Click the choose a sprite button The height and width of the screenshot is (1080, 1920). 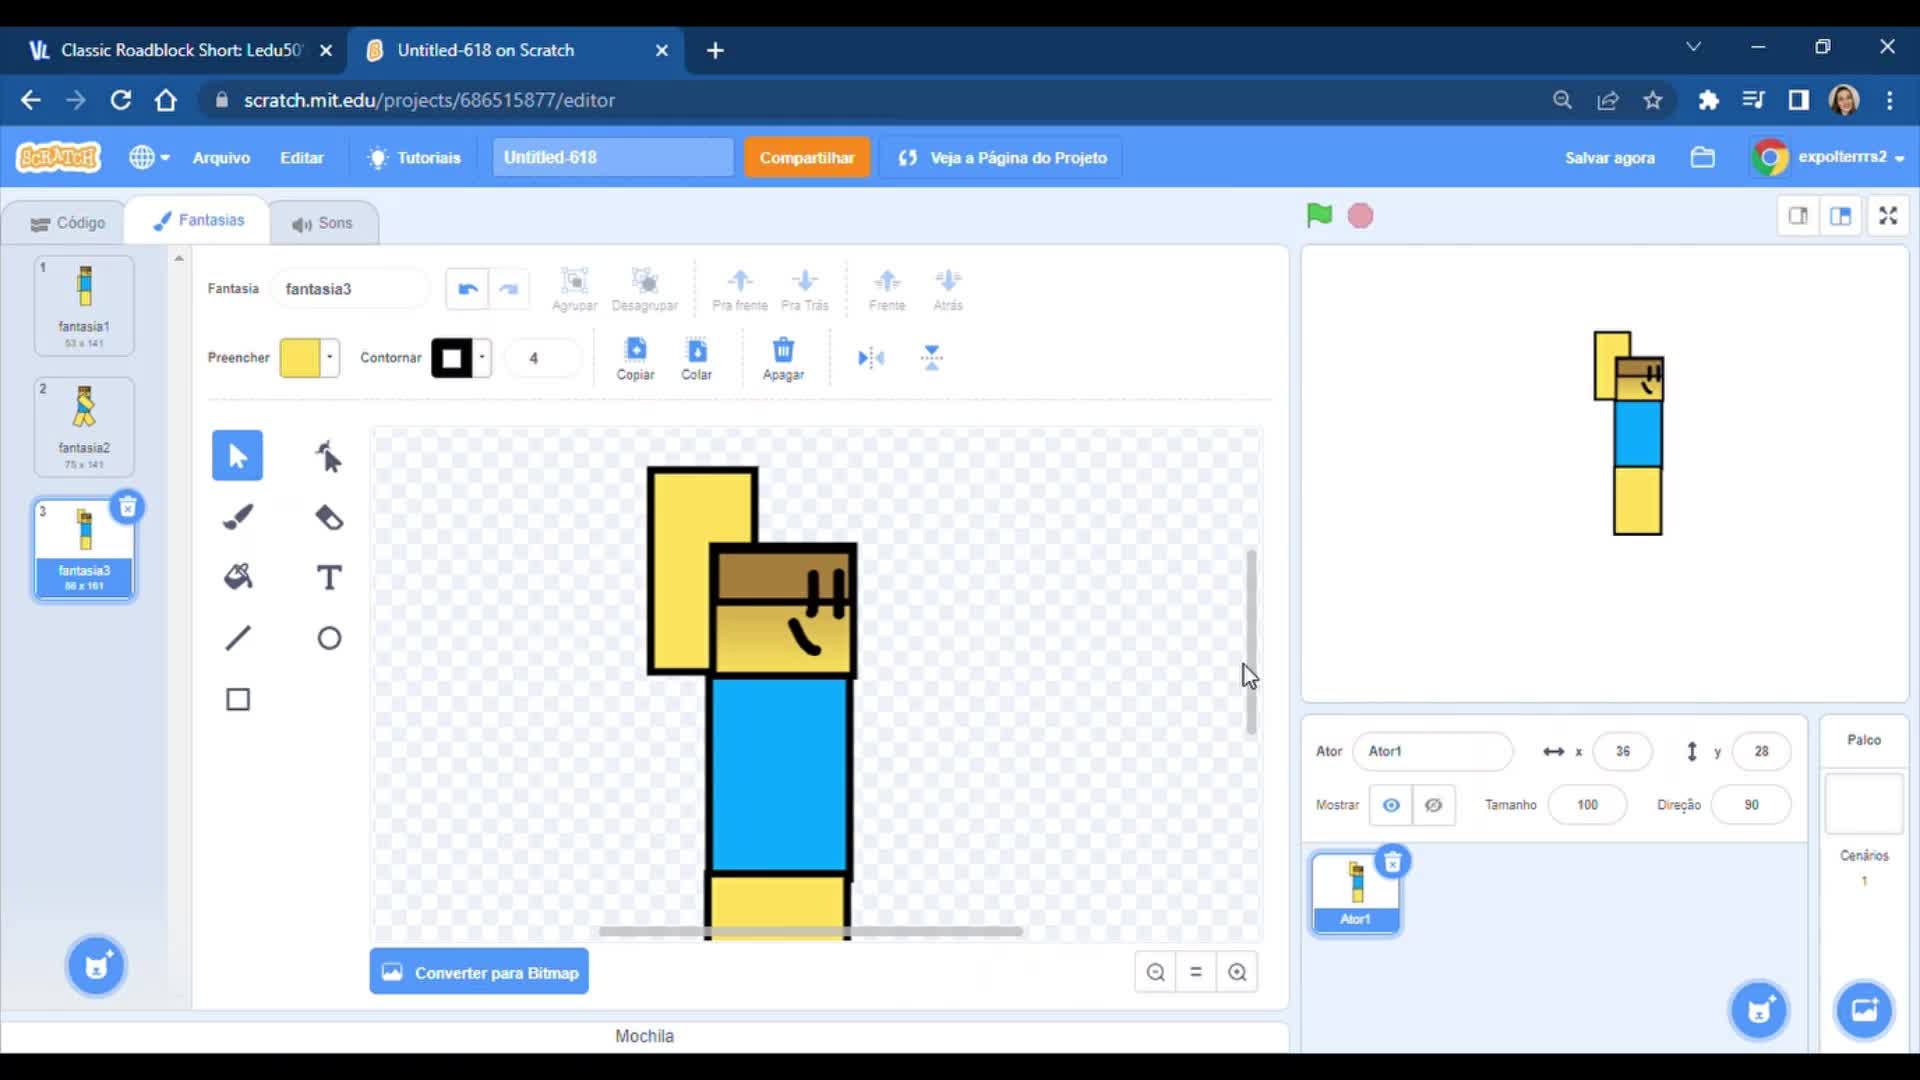point(1760,1010)
